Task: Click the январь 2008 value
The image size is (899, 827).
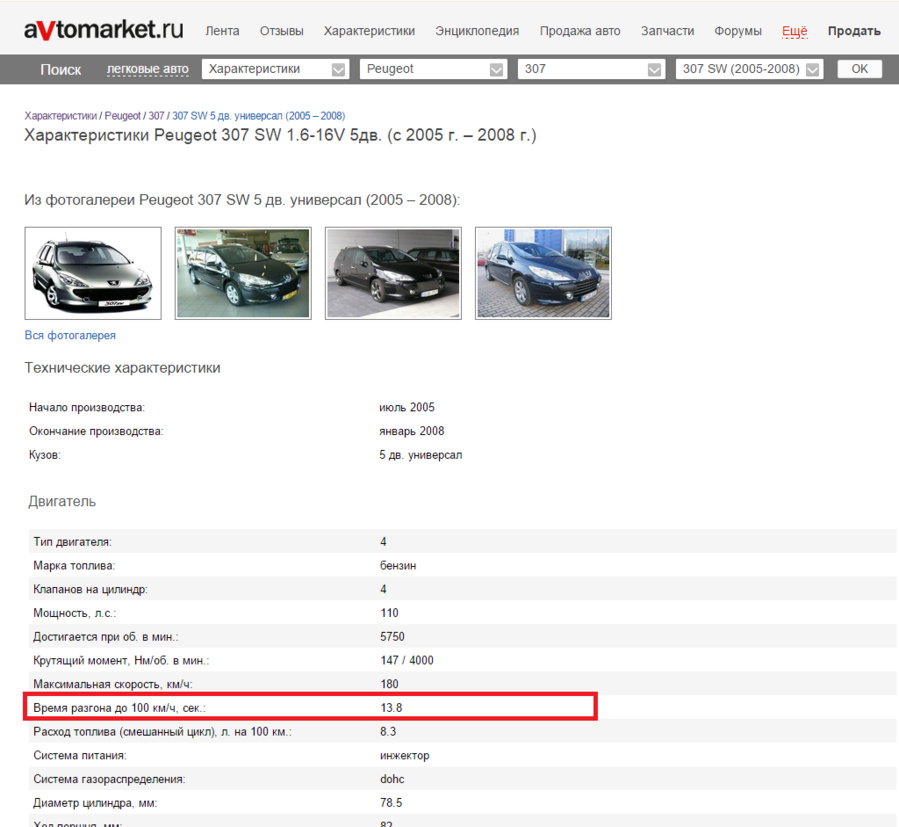Action: pyautogui.click(x=412, y=431)
